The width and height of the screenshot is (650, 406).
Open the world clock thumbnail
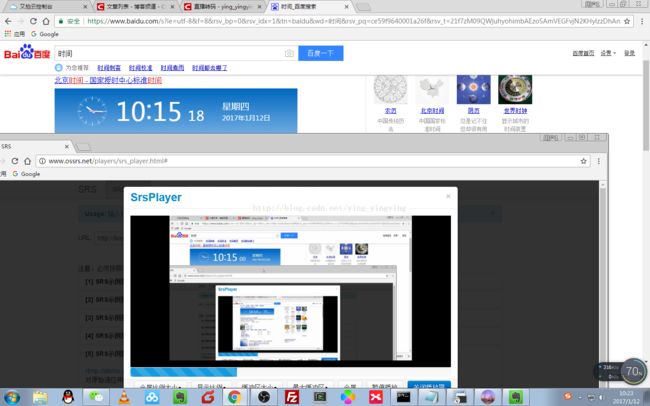tap(515, 89)
